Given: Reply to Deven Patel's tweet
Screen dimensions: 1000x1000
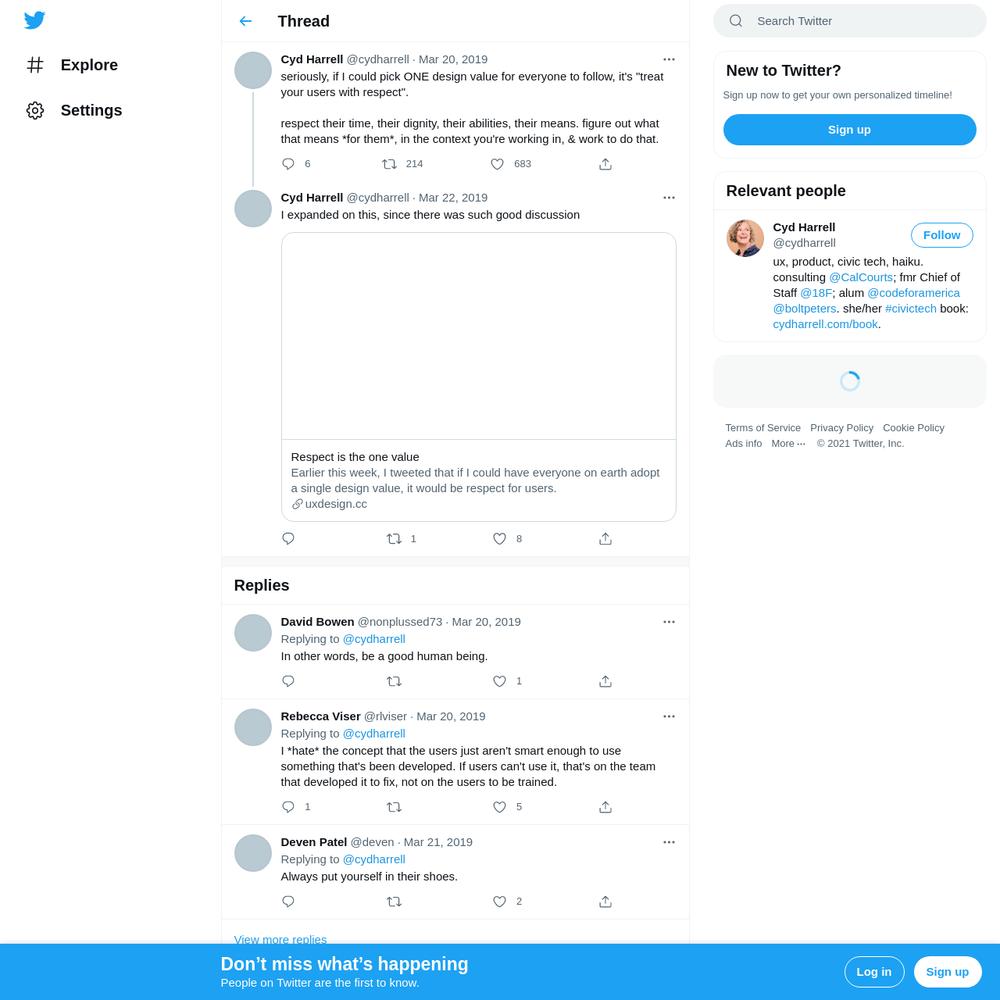Looking at the screenshot, I should (x=288, y=901).
